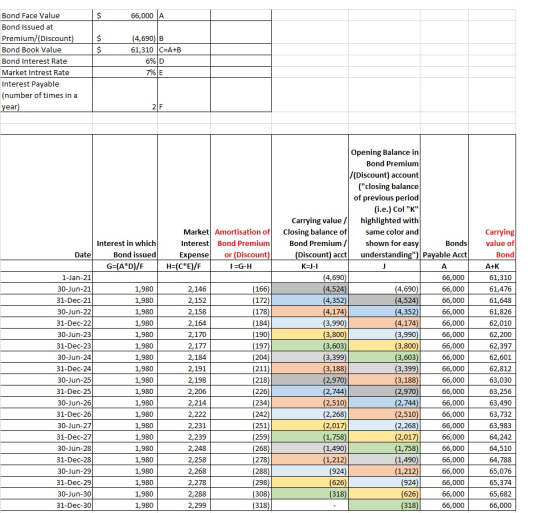Select the 2,184 interest expense cell
This screenshot has height=513, width=560.
tap(184, 358)
